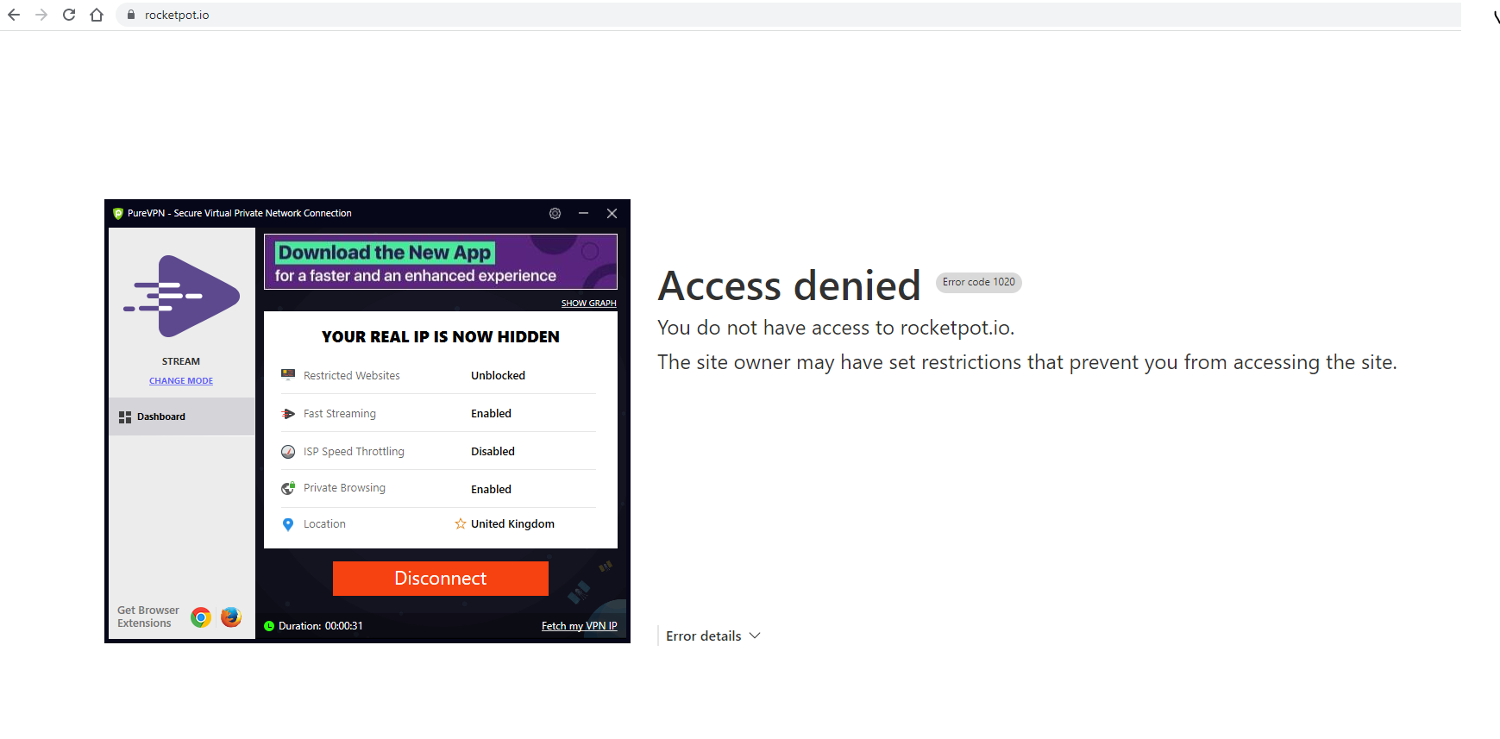
Task: Click the rocketpot.io address bar
Action: point(790,15)
